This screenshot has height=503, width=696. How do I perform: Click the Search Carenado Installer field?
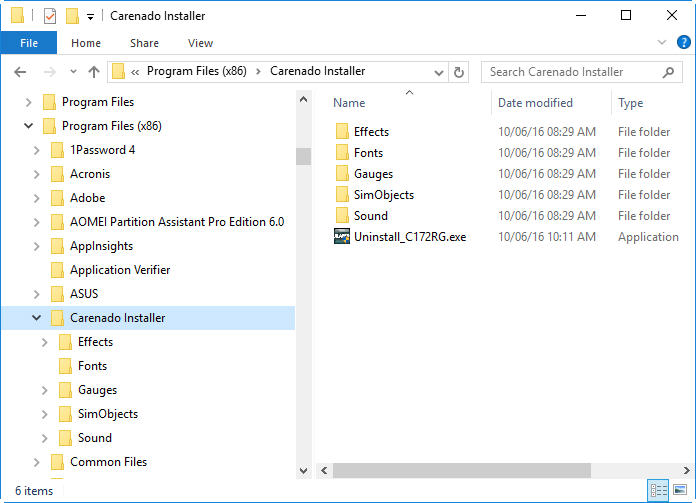tap(570, 72)
